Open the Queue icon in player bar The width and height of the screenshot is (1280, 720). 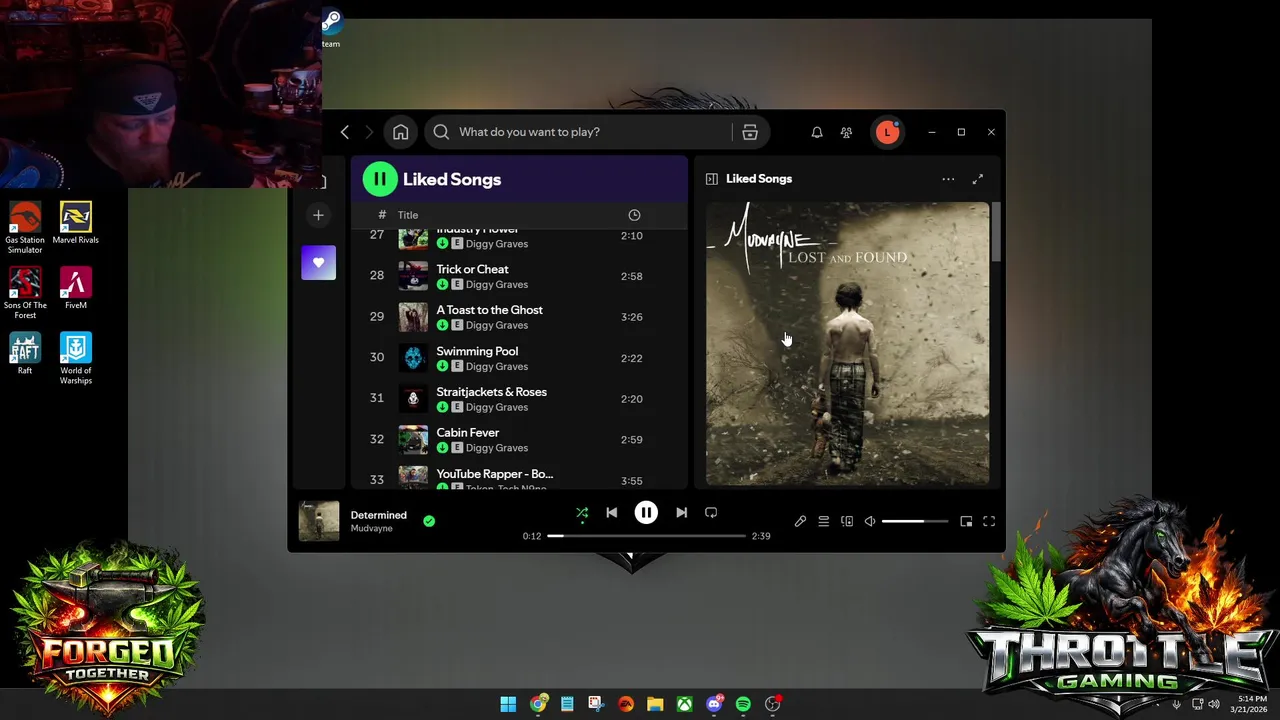click(823, 521)
